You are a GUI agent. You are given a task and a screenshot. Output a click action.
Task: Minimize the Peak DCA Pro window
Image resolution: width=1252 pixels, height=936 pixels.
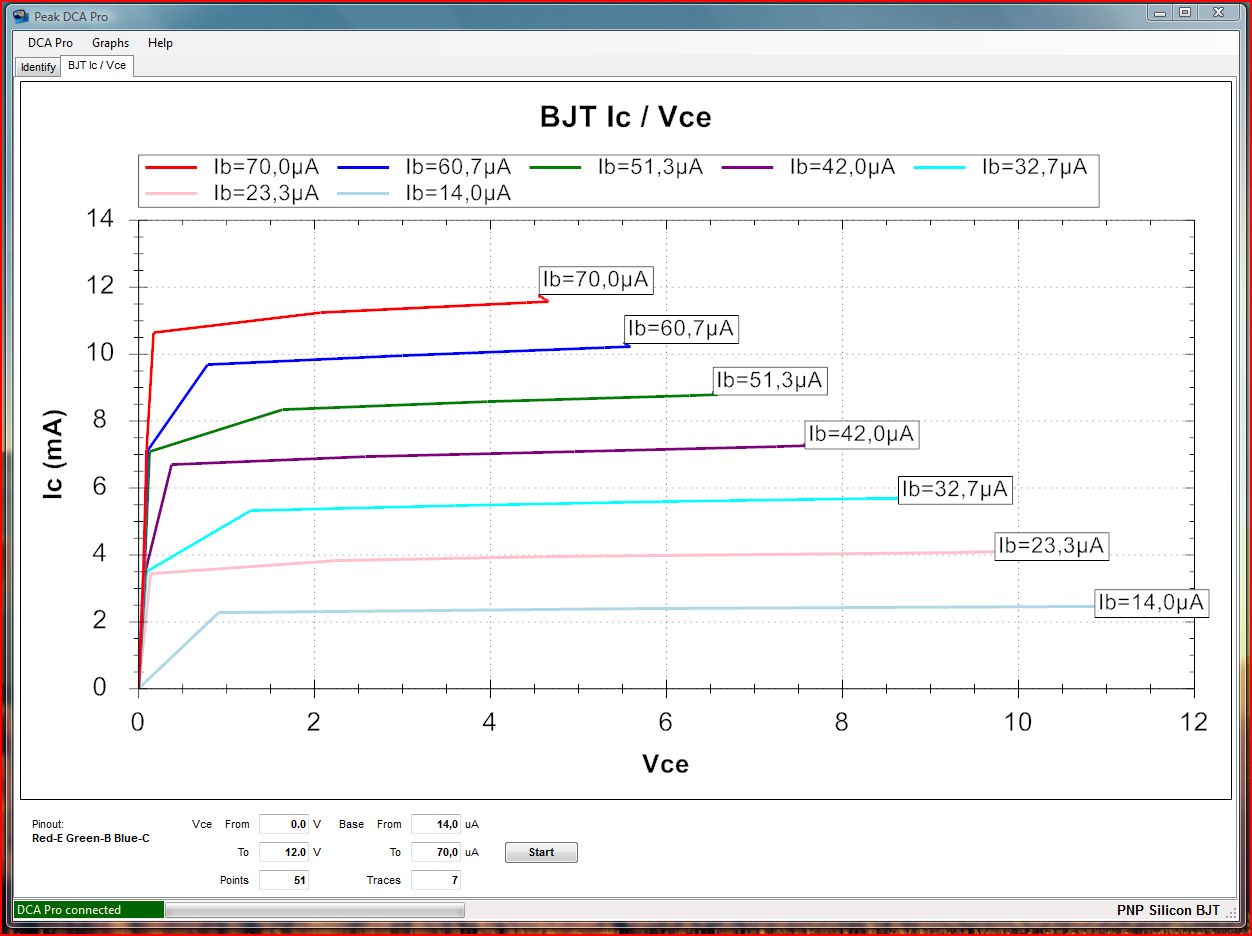click(1159, 12)
